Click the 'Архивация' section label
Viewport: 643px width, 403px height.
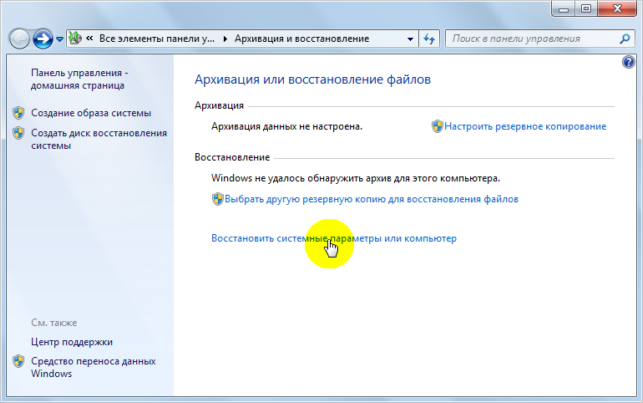pos(219,106)
